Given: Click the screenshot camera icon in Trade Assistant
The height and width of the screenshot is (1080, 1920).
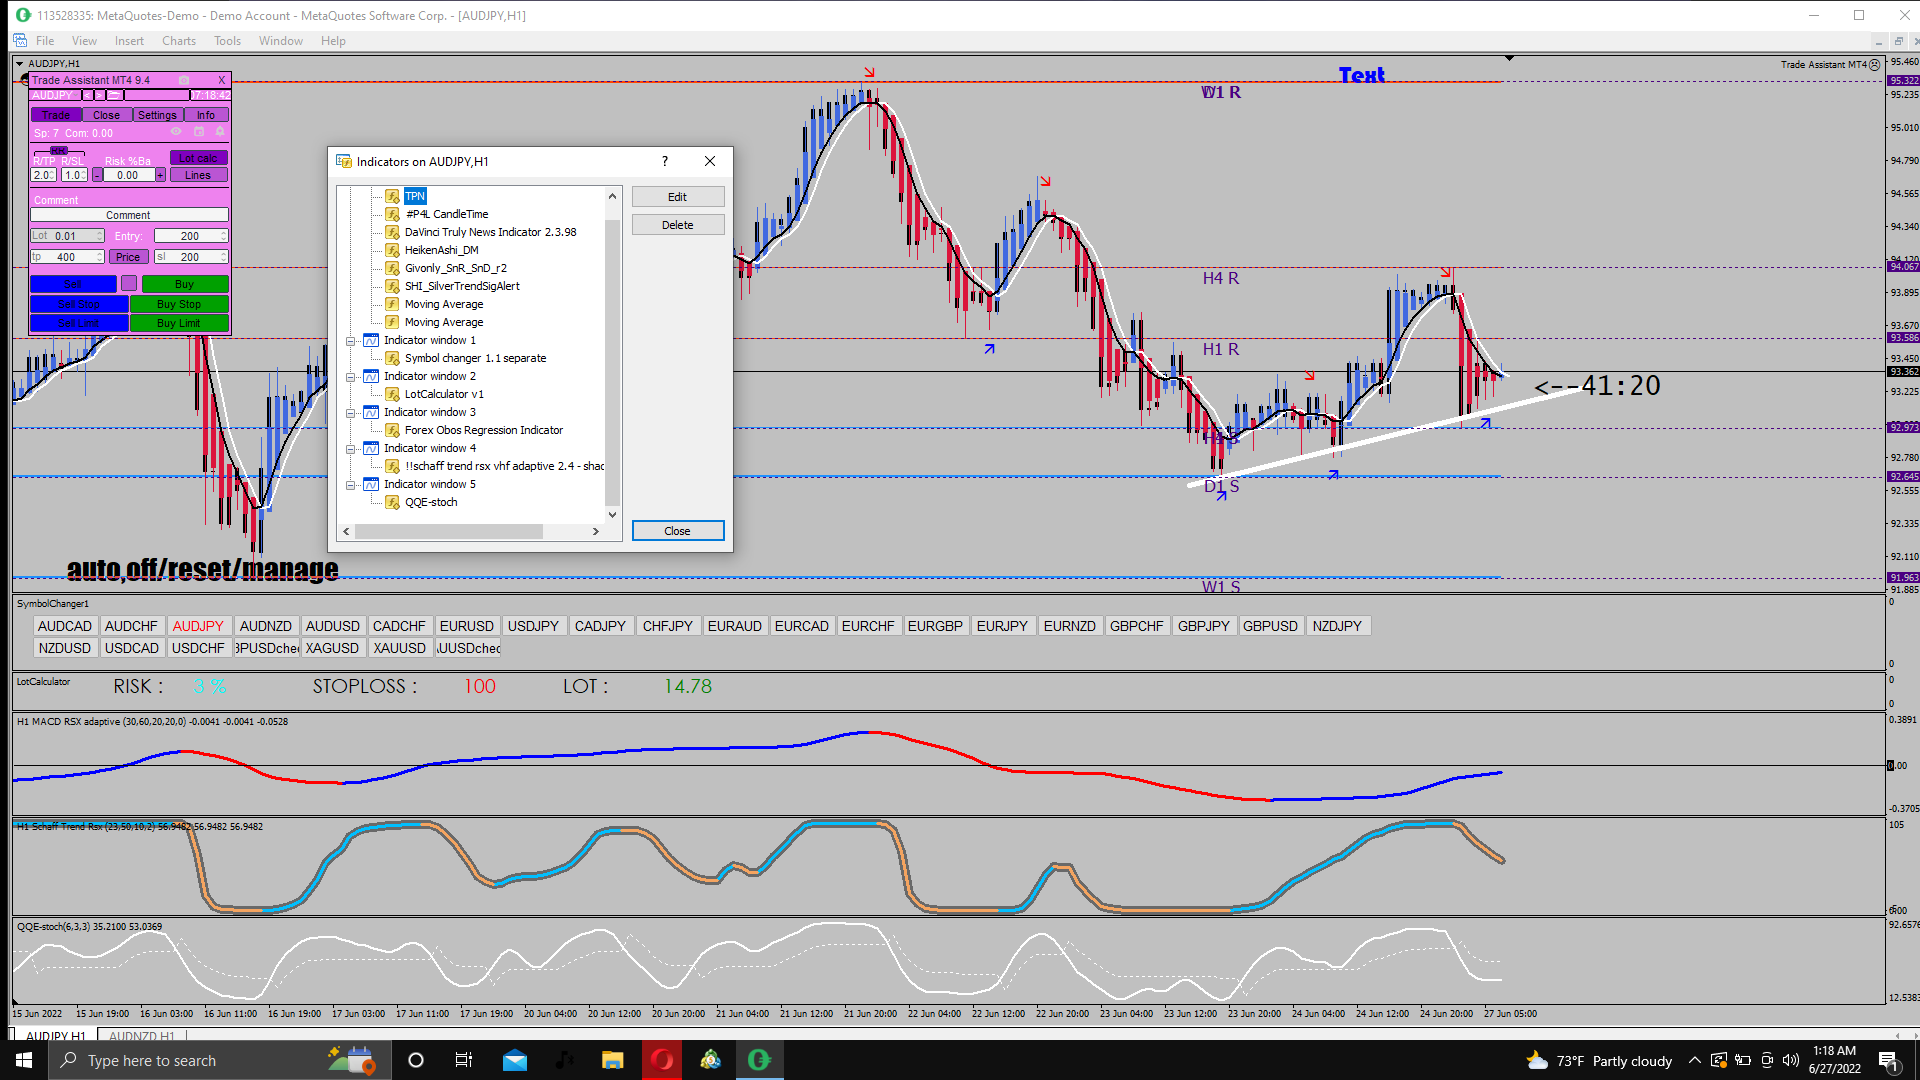Looking at the screenshot, I should [x=184, y=80].
